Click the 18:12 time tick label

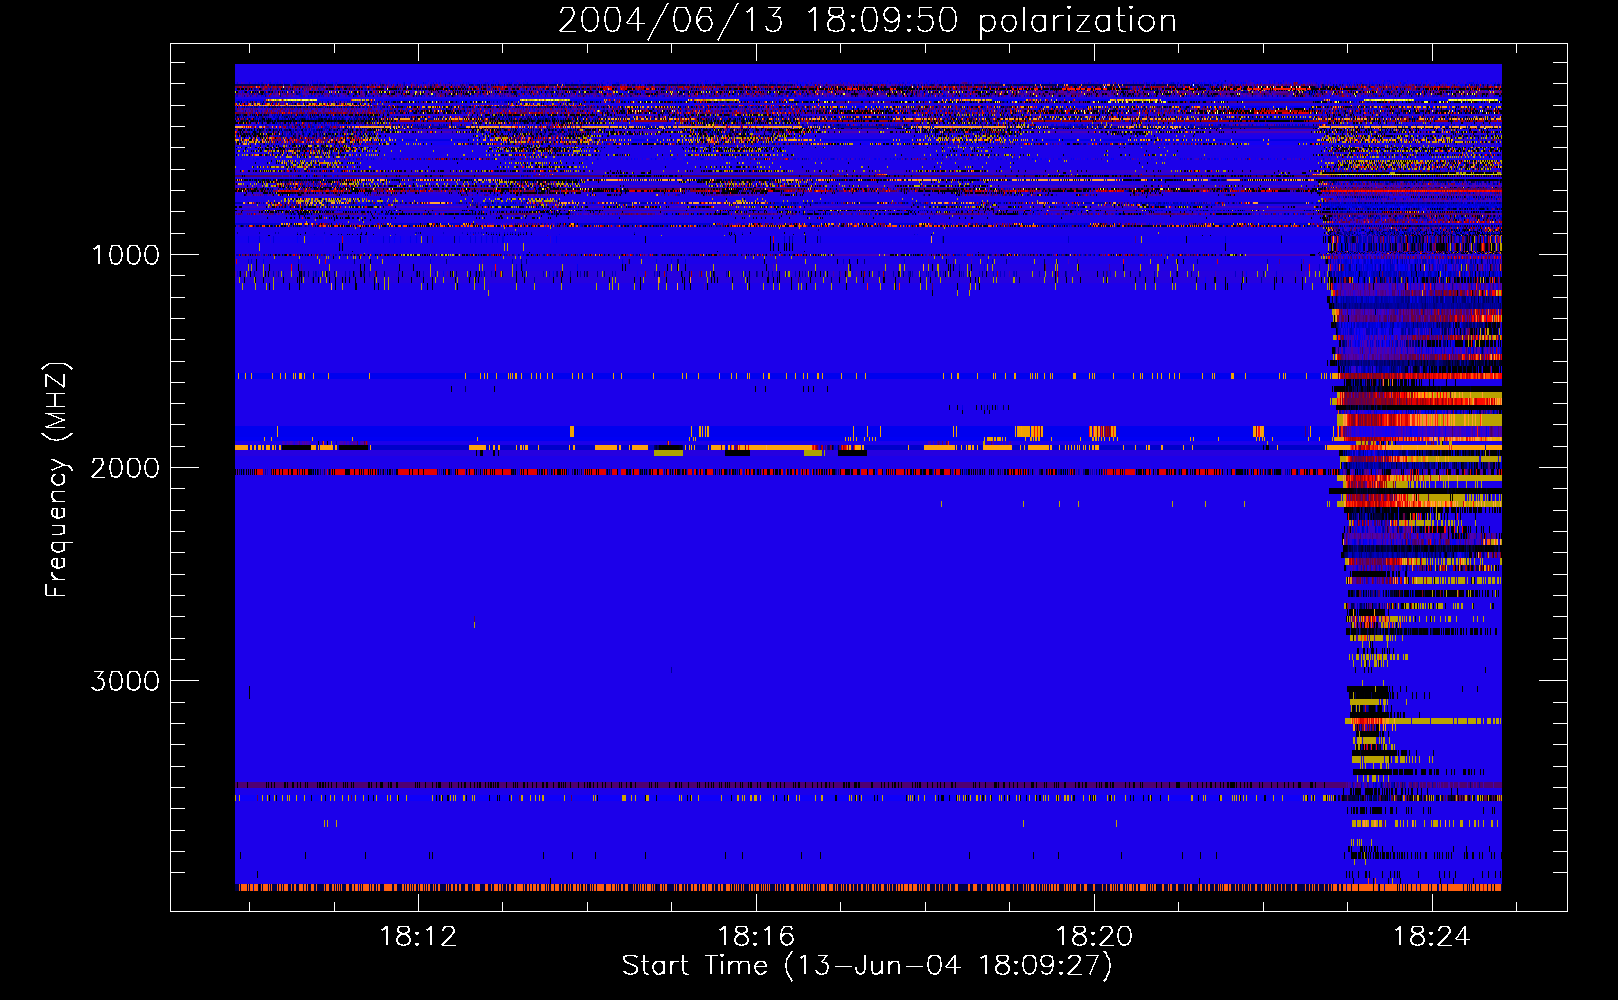coord(418,936)
